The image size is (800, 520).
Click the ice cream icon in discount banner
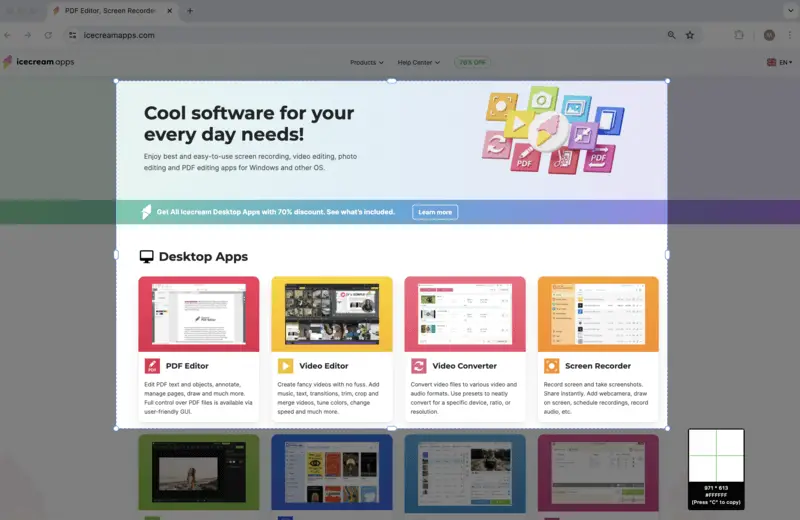(x=146, y=212)
